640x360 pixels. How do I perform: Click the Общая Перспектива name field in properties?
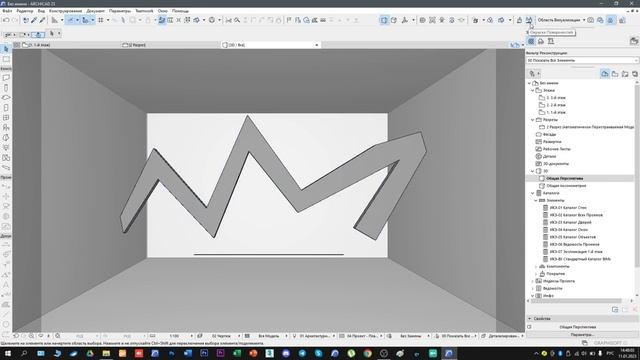(578, 327)
